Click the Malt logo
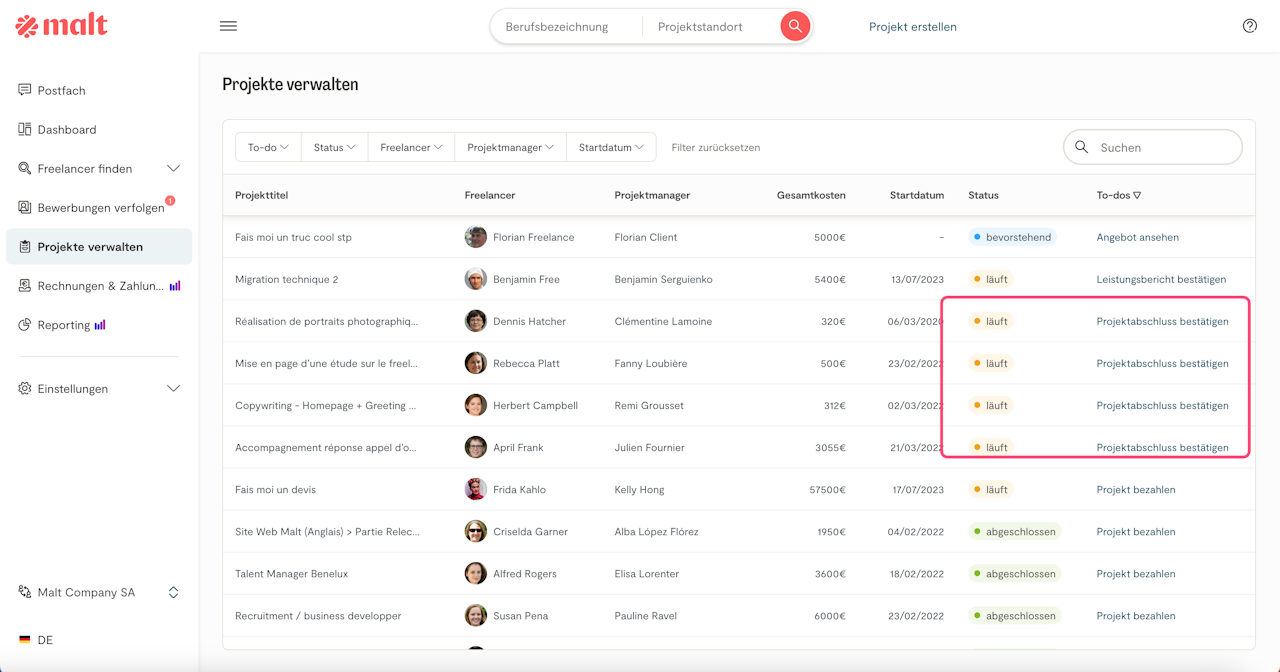The image size is (1280, 672). coord(62,26)
